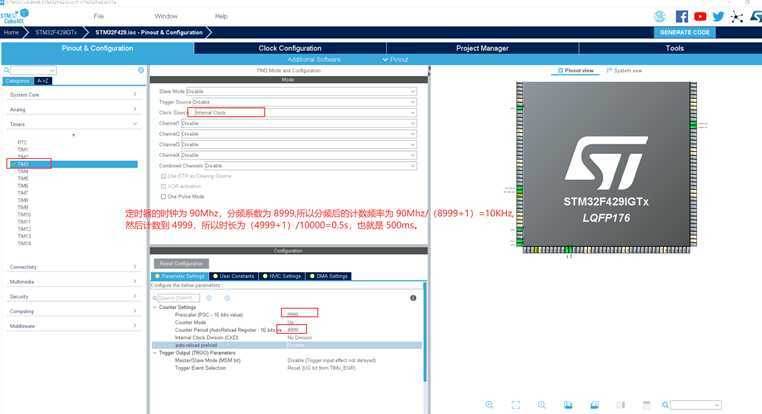Viewport: 762px width, 414px height.
Task: Switch to Project Manager tab
Action: [x=482, y=48]
